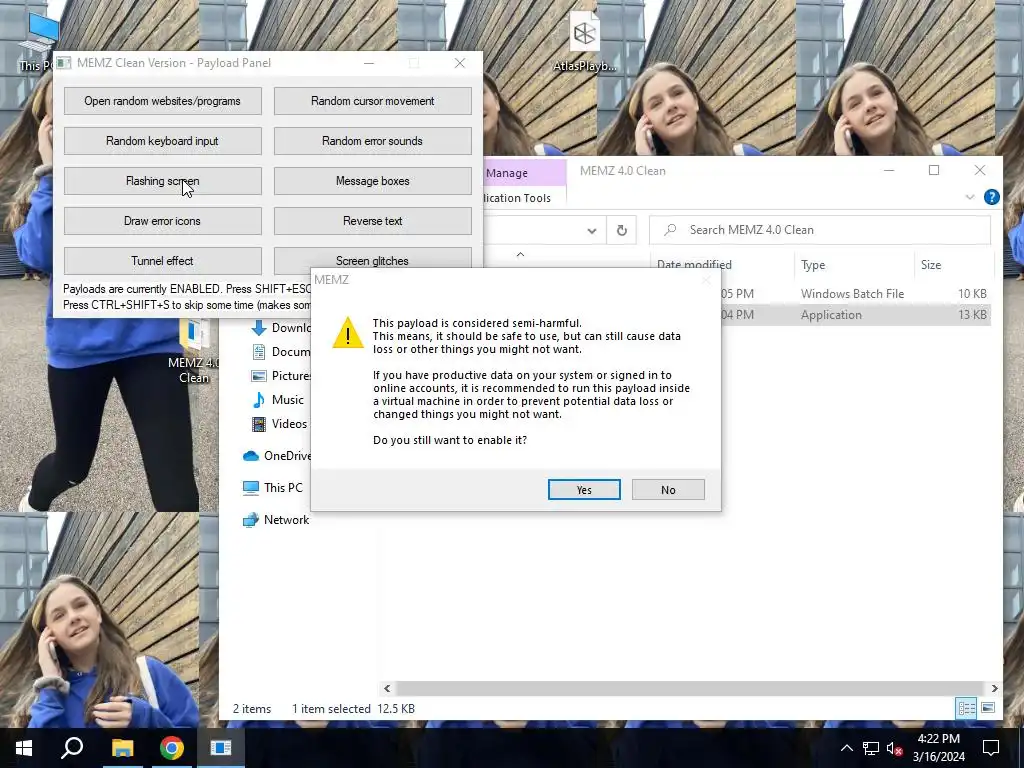Click the horizontal scrollbar left arrow

point(387,688)
